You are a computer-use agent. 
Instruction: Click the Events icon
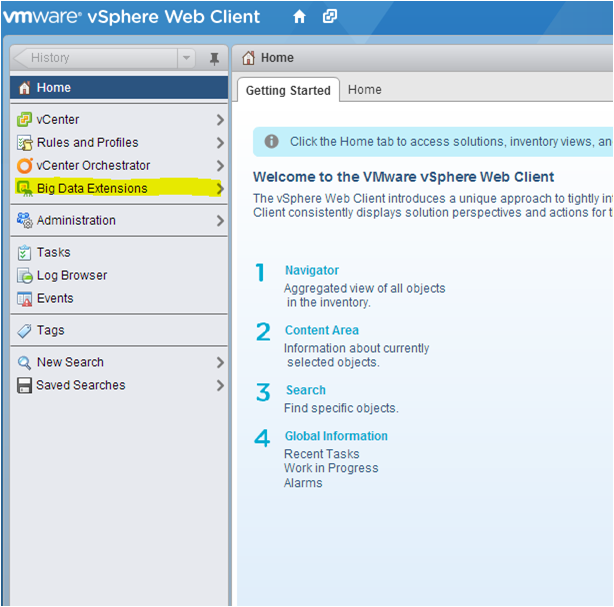point(24,298)
